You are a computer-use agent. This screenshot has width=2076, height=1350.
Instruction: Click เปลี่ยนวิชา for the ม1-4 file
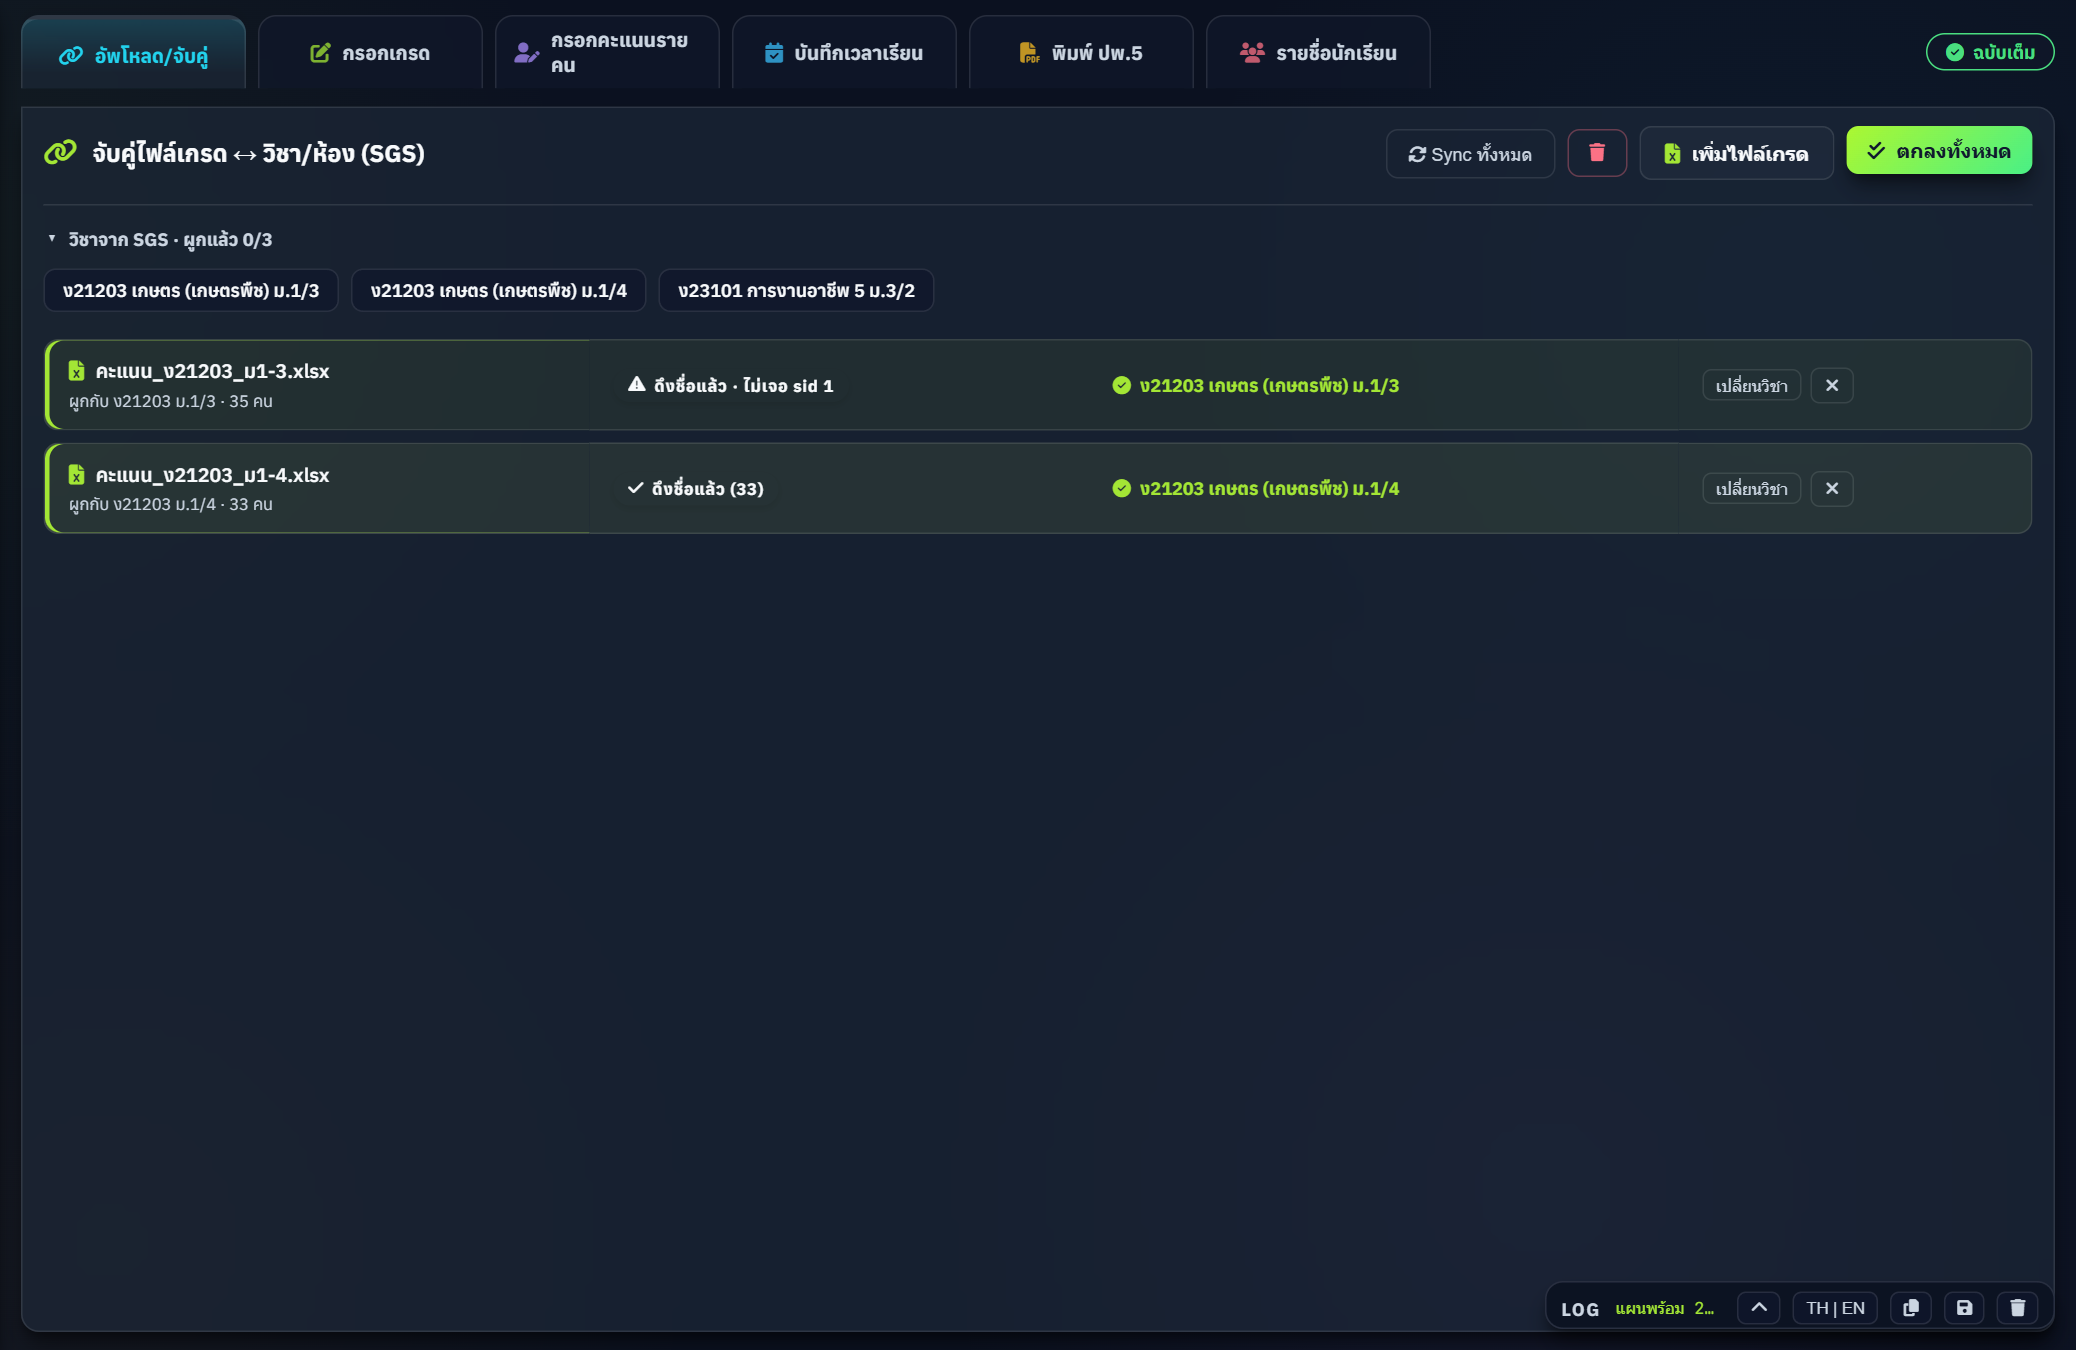(x=1751, y=488)
